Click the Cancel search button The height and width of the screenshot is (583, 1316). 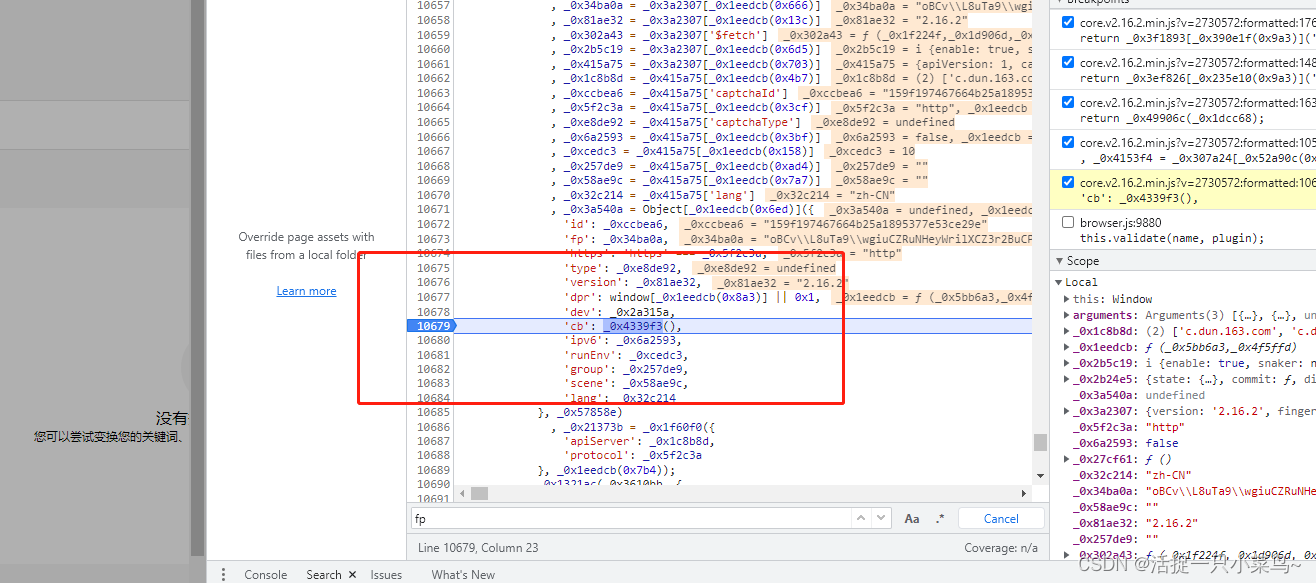coord(1000,518)
